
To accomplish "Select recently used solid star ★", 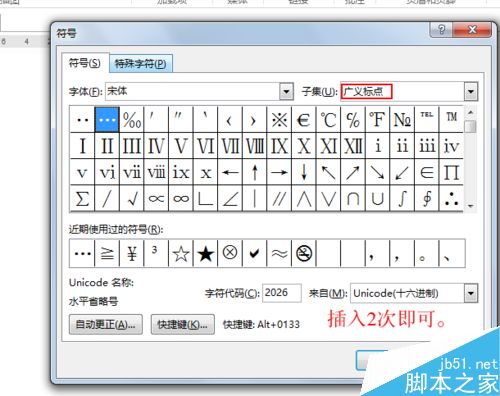I will tap(205, 253).
